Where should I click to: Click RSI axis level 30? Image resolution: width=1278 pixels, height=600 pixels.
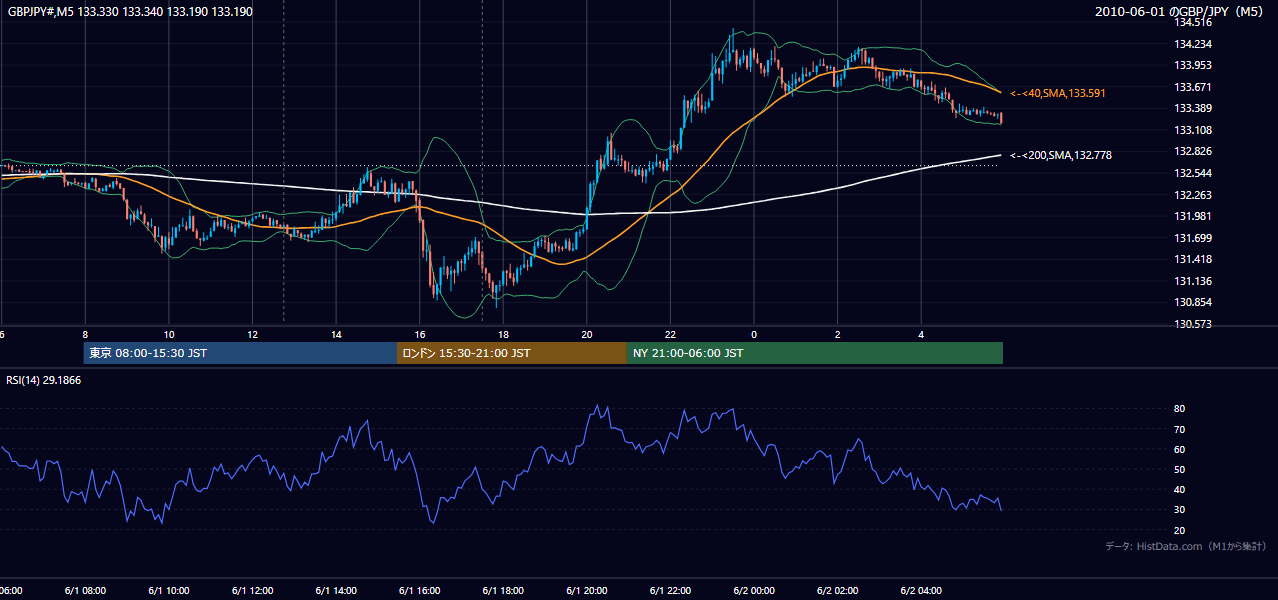click(x=1180, y=510)
